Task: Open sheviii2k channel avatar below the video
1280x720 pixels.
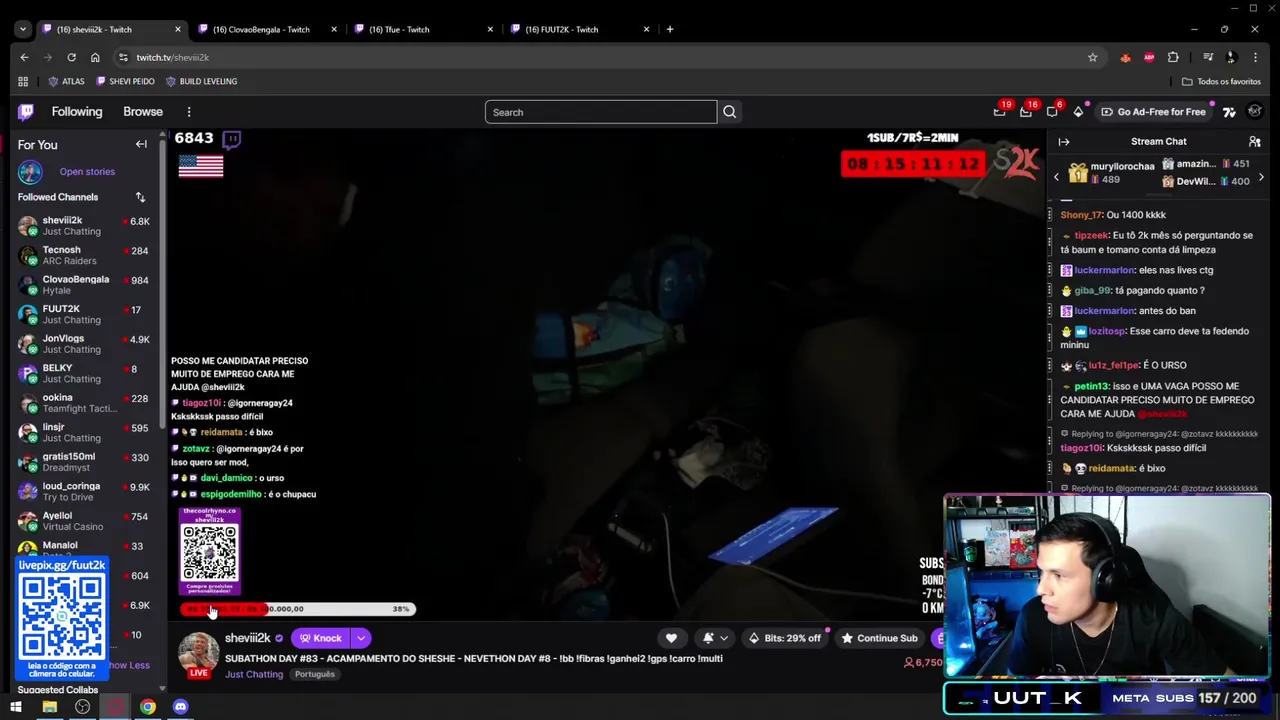Action: click(x=198, y=652)
